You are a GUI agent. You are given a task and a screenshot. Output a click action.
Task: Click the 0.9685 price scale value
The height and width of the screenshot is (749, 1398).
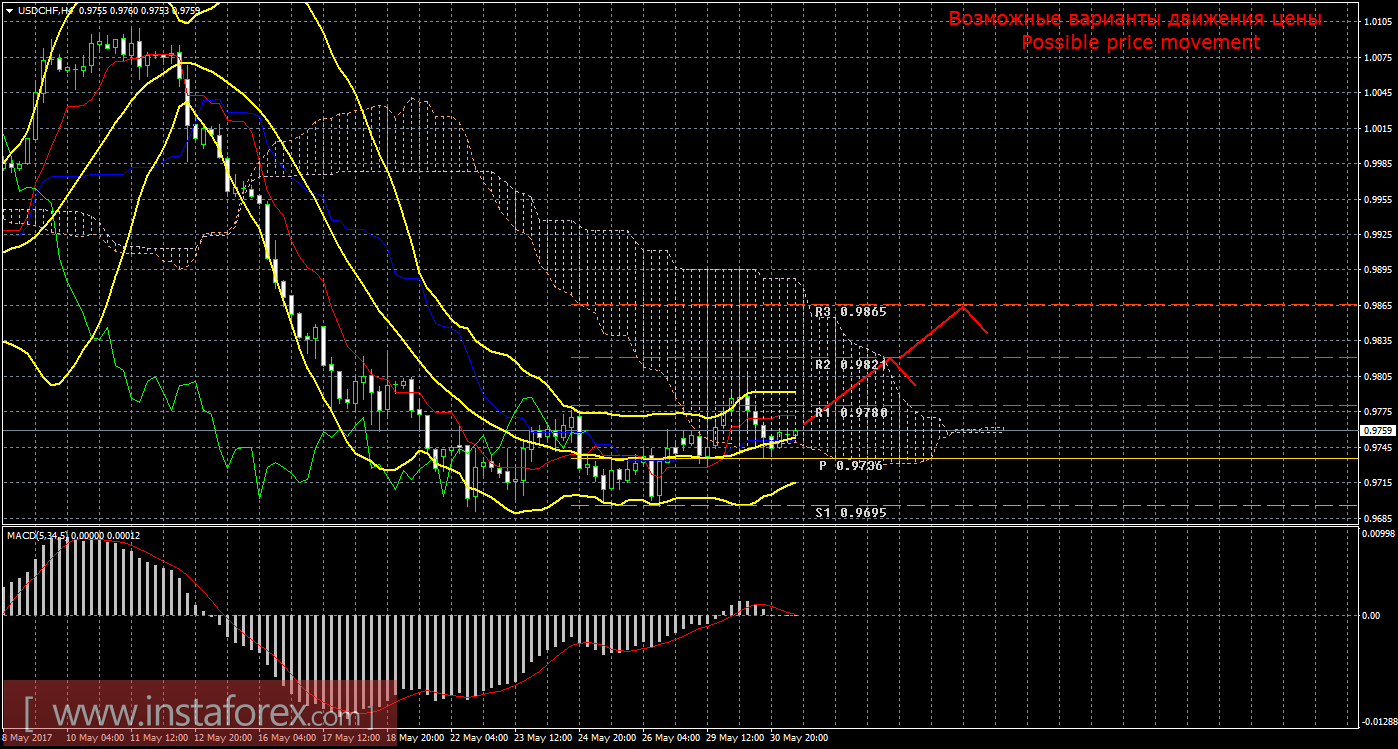coord(1377,518)
